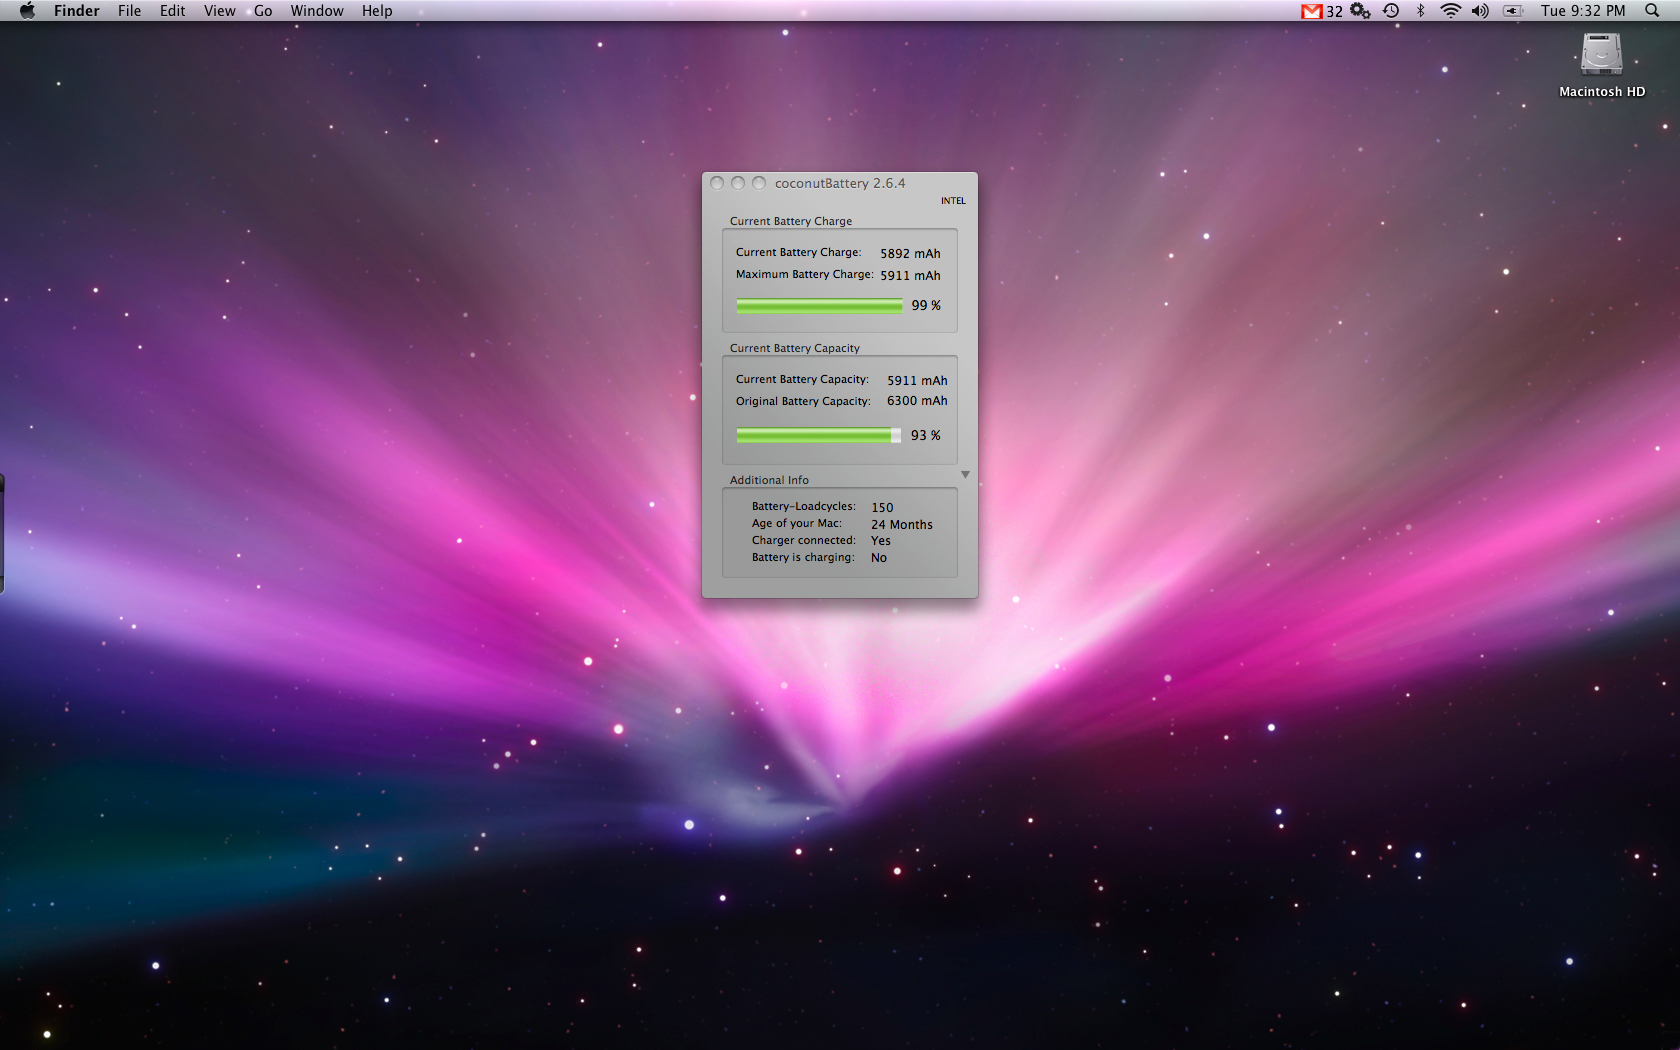
Task: Open the battery status menu
Action: (x=1513, y=11)
